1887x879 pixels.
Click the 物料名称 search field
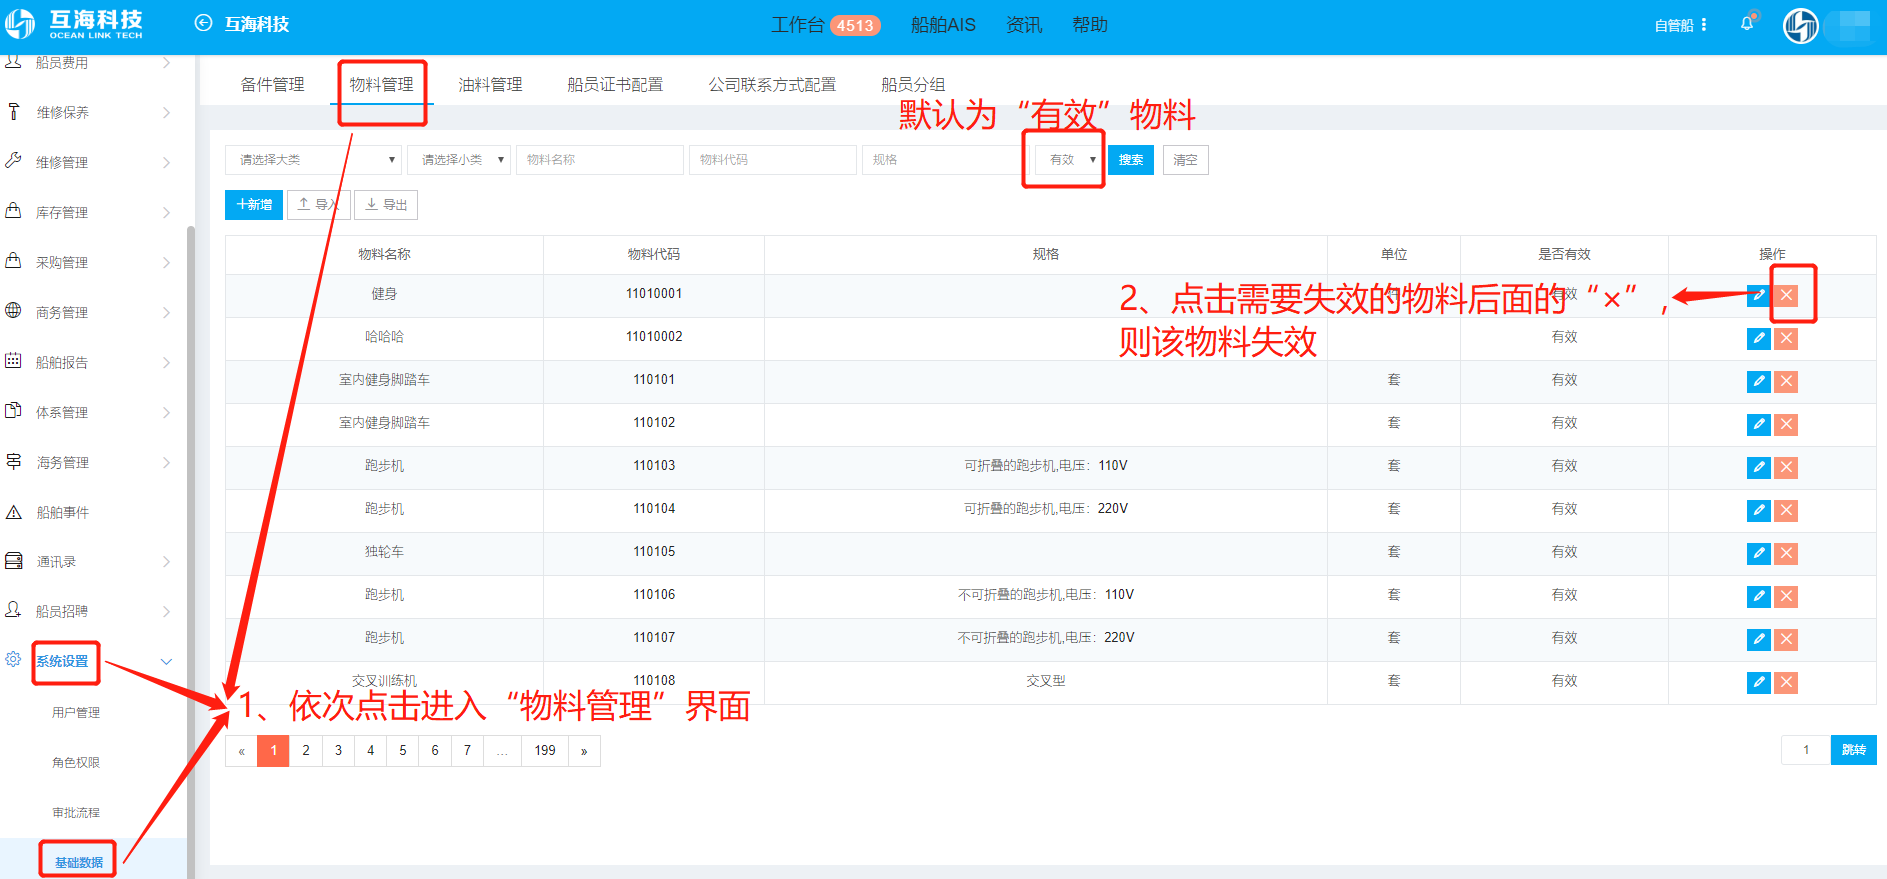600,160
